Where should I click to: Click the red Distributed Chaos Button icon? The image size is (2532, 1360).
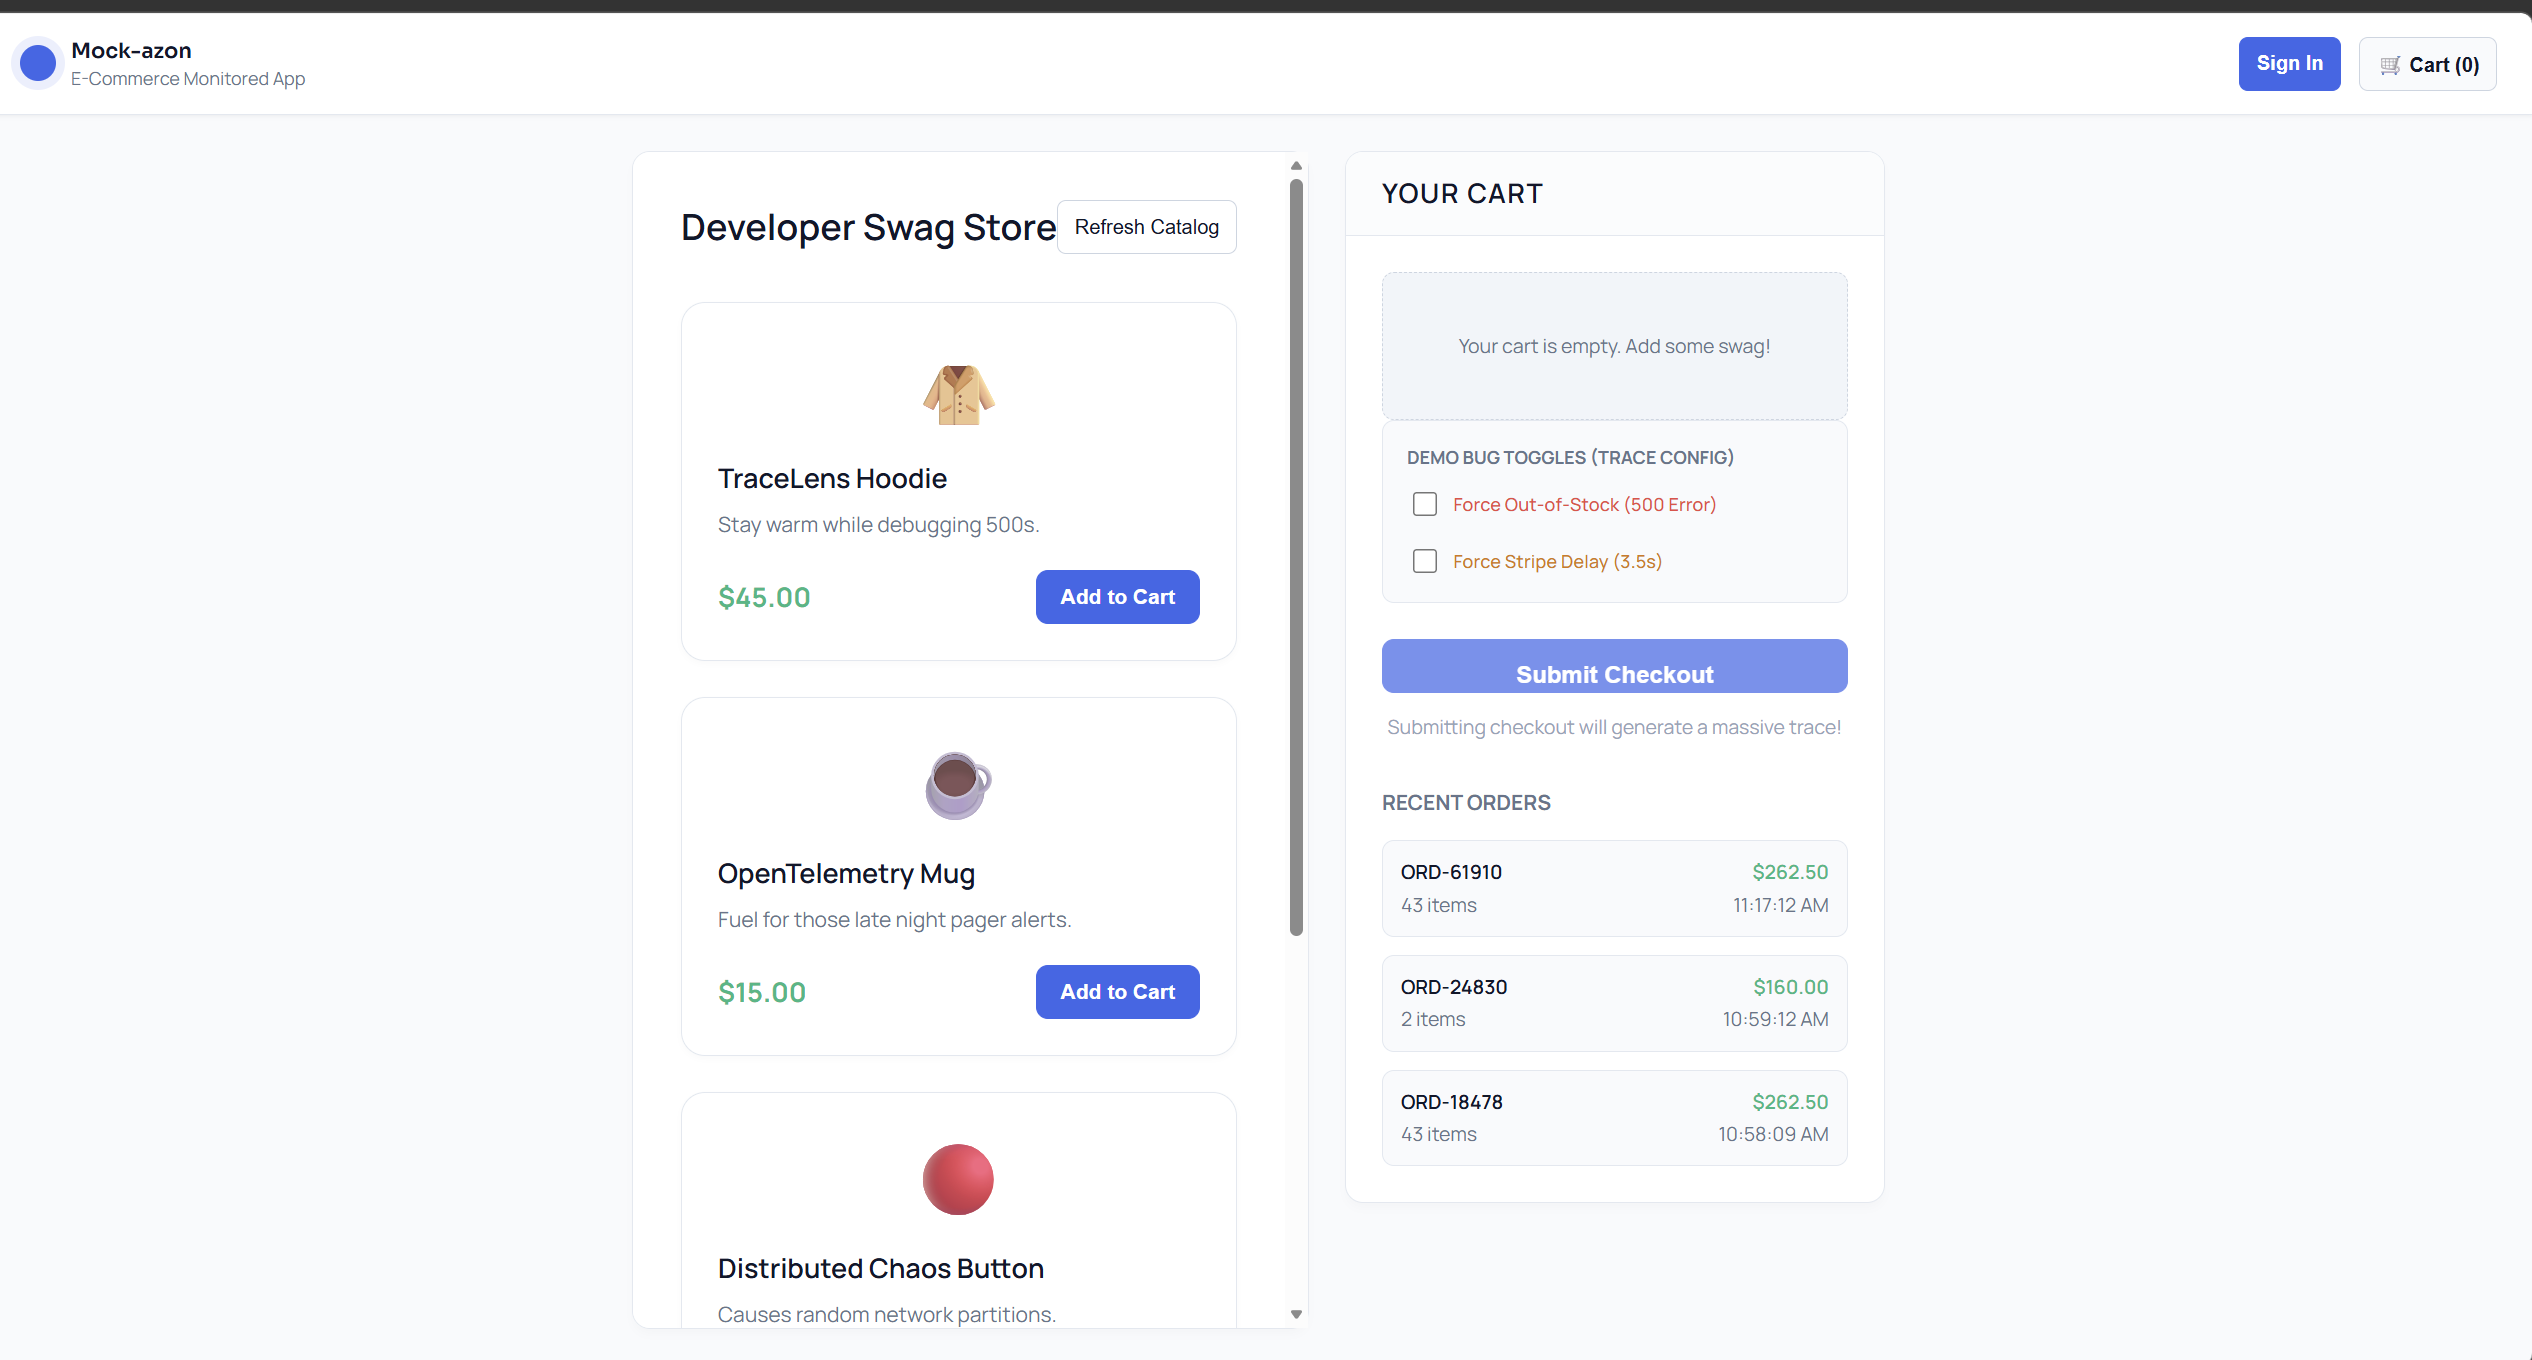(958, 1179)
